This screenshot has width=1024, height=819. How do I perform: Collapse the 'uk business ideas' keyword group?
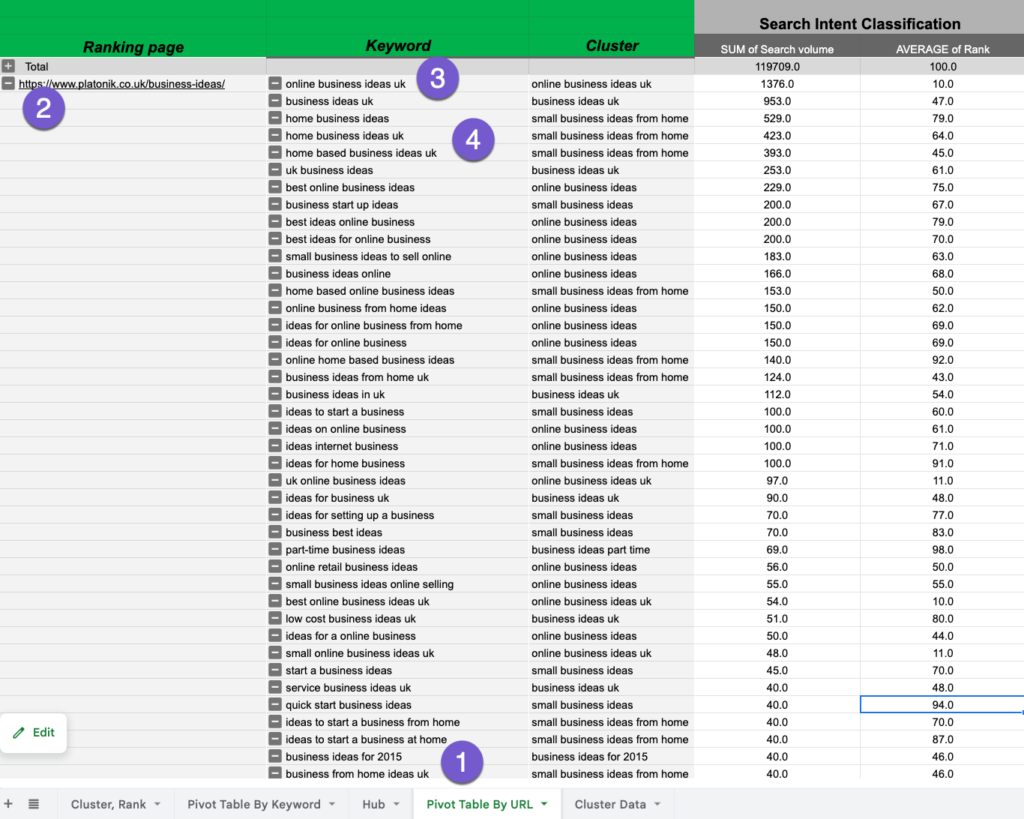tap(275, 170)
